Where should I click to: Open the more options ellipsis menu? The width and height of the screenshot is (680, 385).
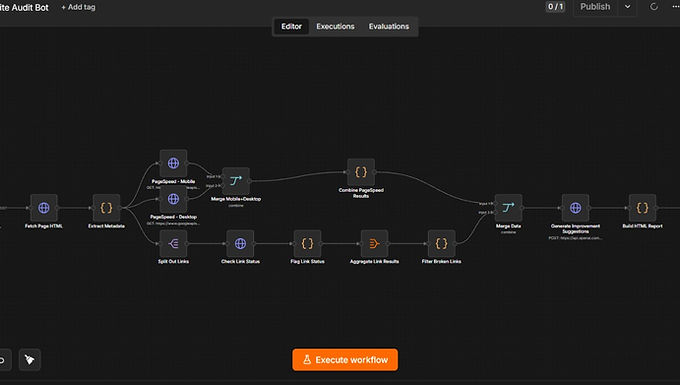(x=676, y=7)
